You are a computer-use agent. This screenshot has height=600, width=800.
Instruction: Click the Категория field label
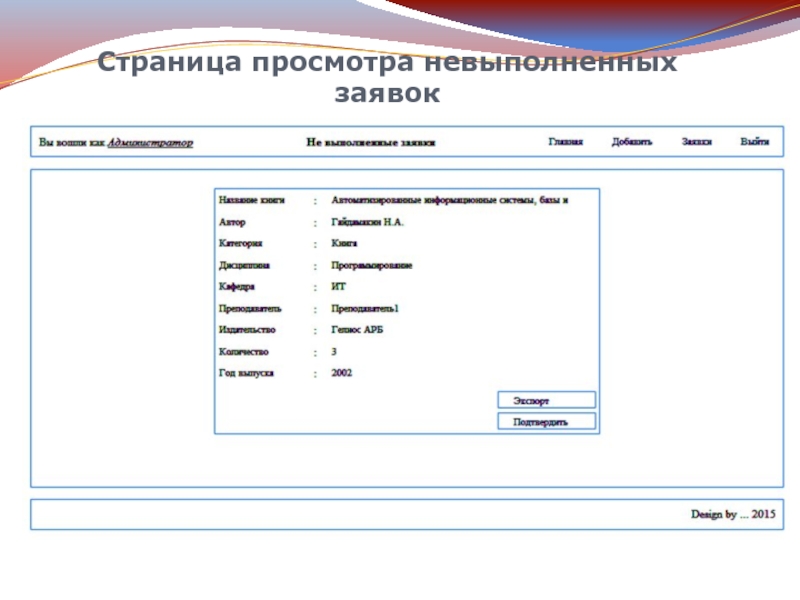tap(240, 243)
